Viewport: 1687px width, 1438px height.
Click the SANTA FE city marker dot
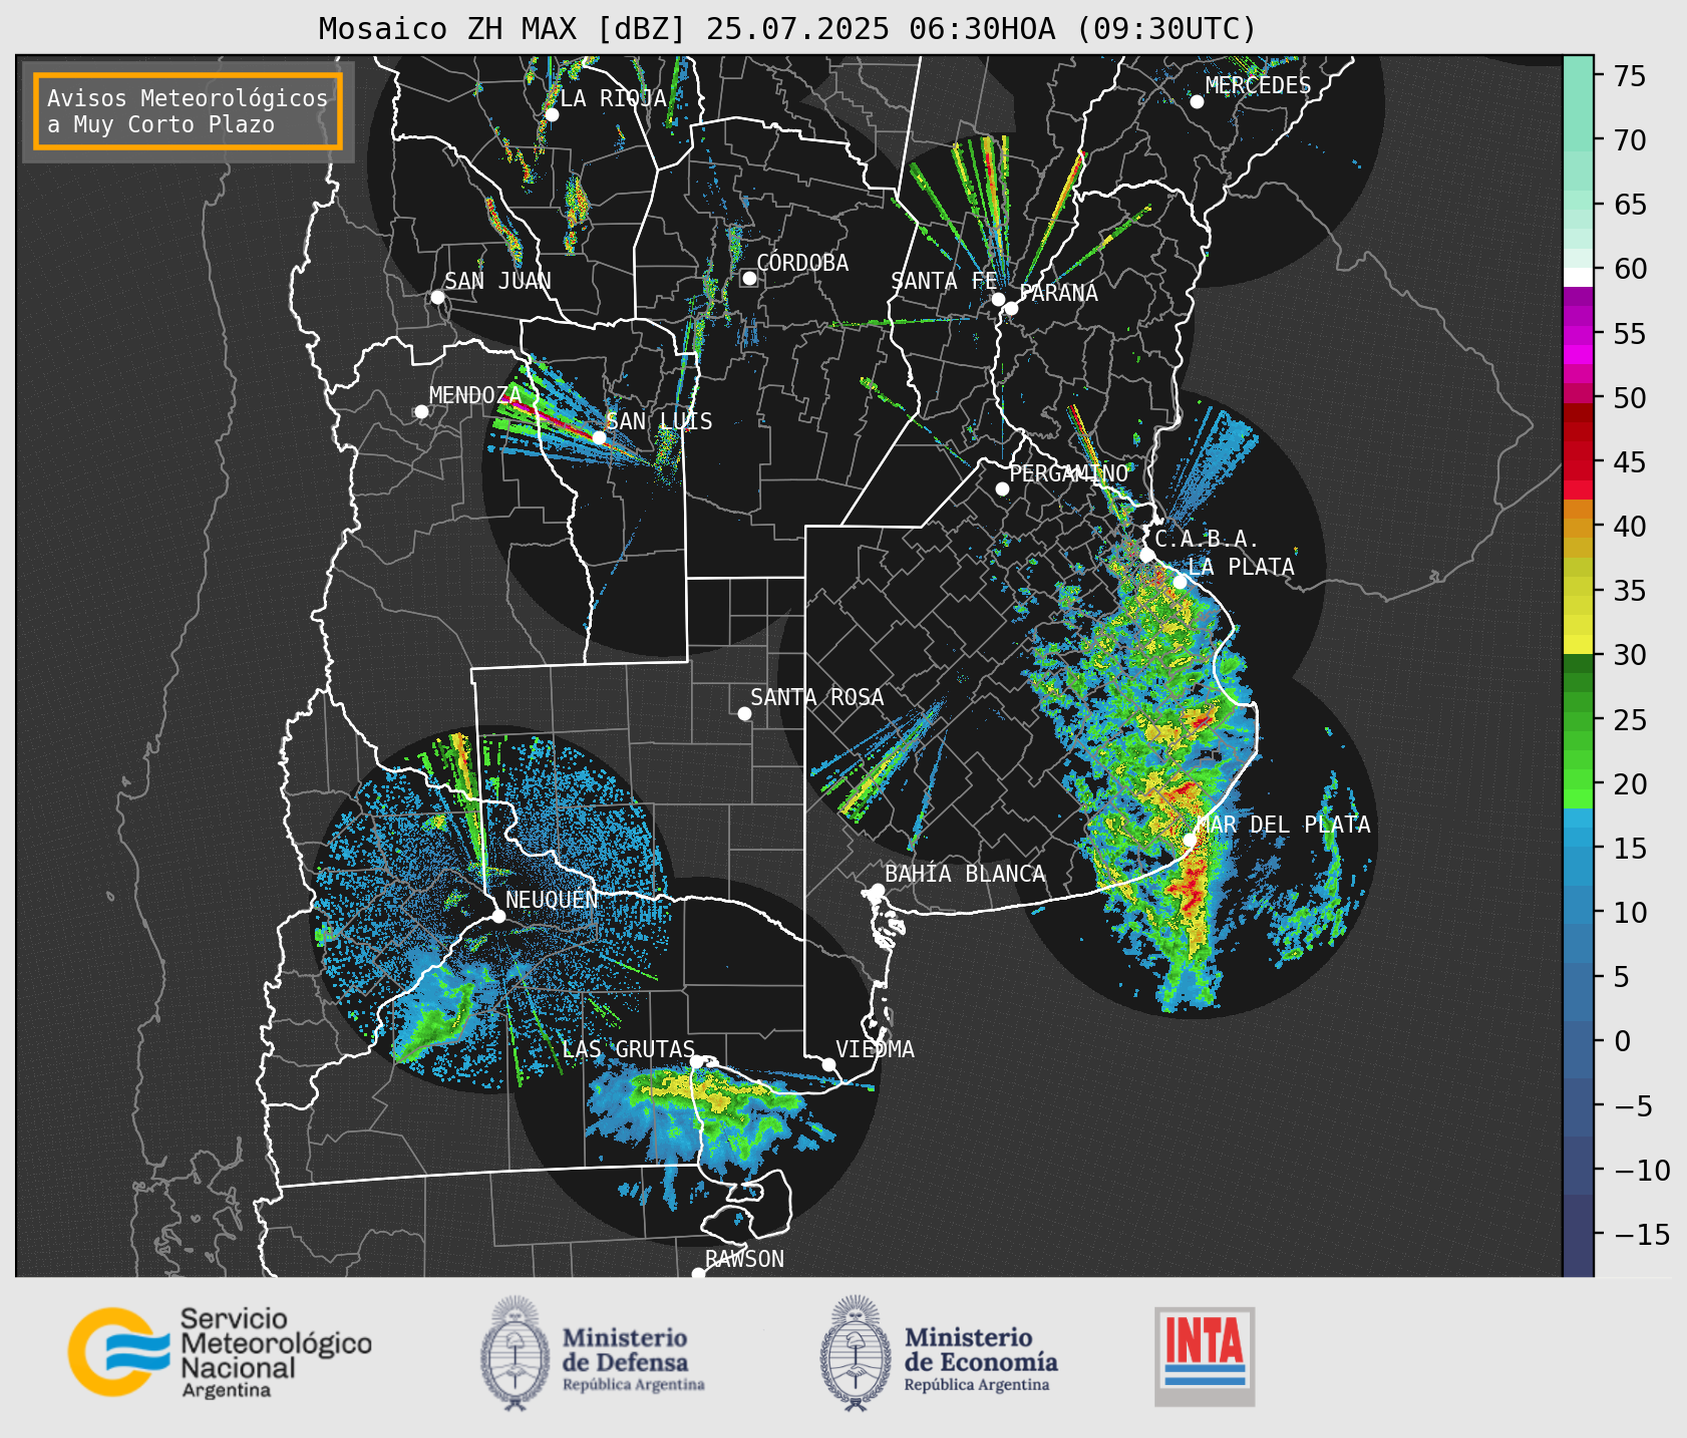pyautogui.click(x=998, y=299)
